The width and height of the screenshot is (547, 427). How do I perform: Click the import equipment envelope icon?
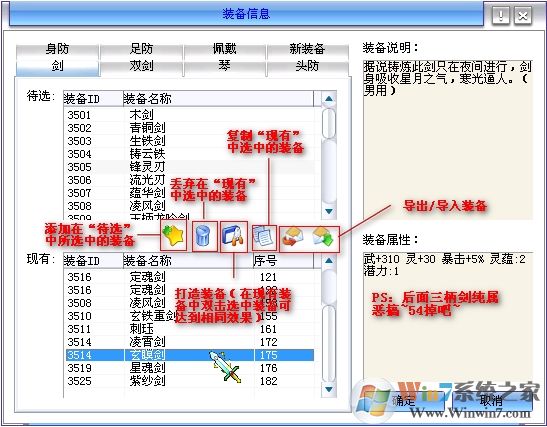[323, 238]
